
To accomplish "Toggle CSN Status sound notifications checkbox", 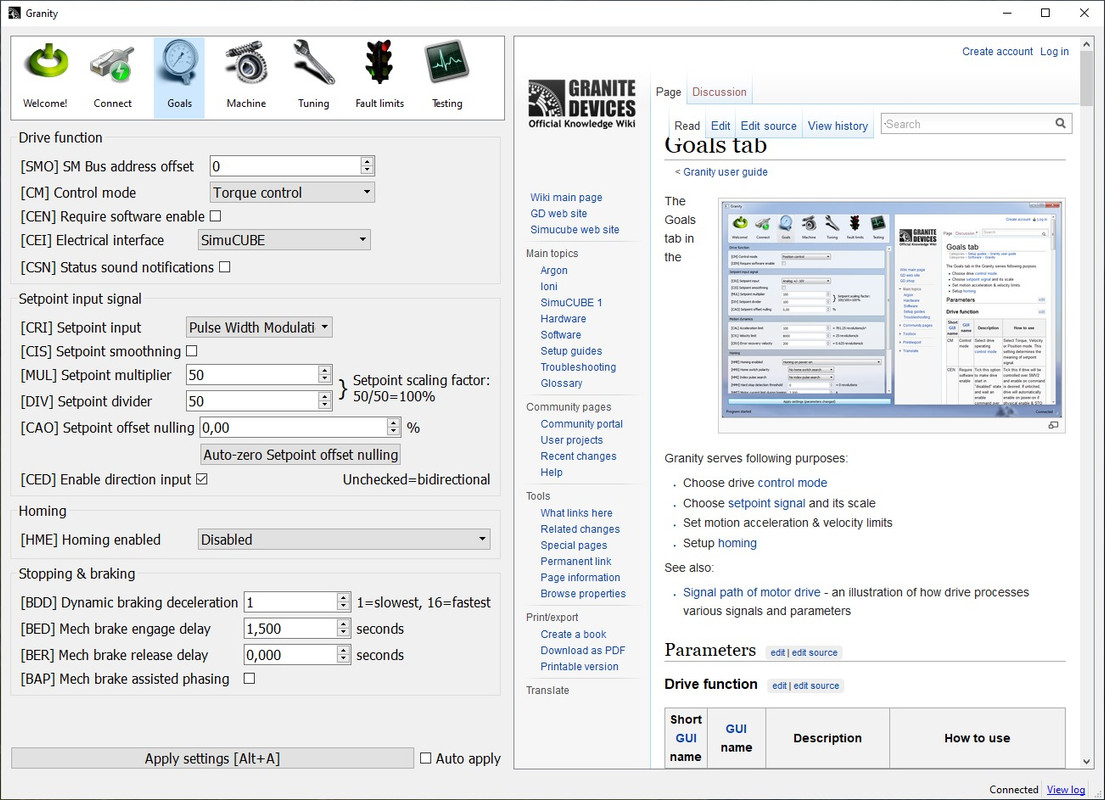I will (x=225, y=267).
